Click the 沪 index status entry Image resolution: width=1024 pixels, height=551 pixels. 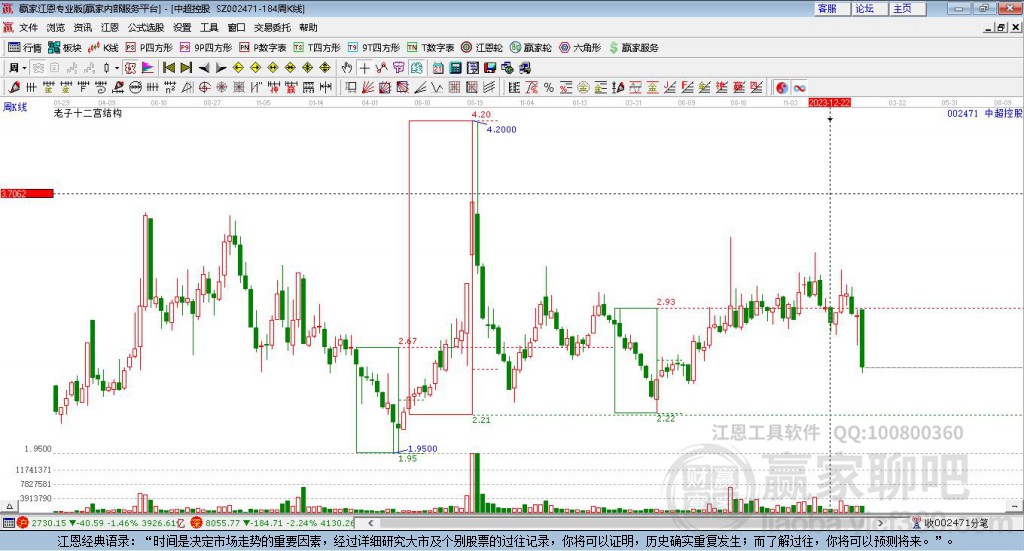(103, 522)
